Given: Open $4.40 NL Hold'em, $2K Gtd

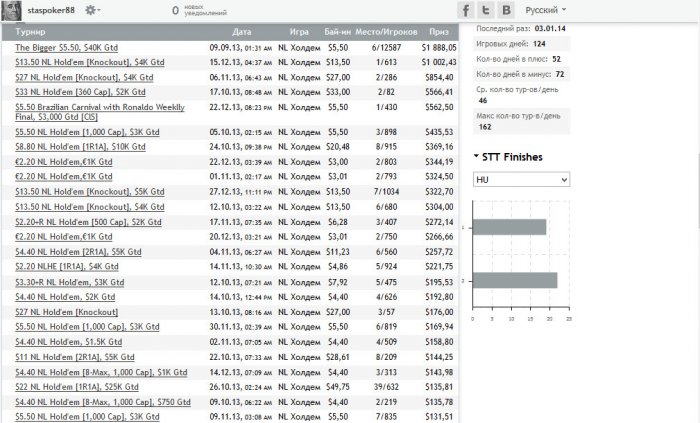Looking at the screenshot, I should coord(65,297).
